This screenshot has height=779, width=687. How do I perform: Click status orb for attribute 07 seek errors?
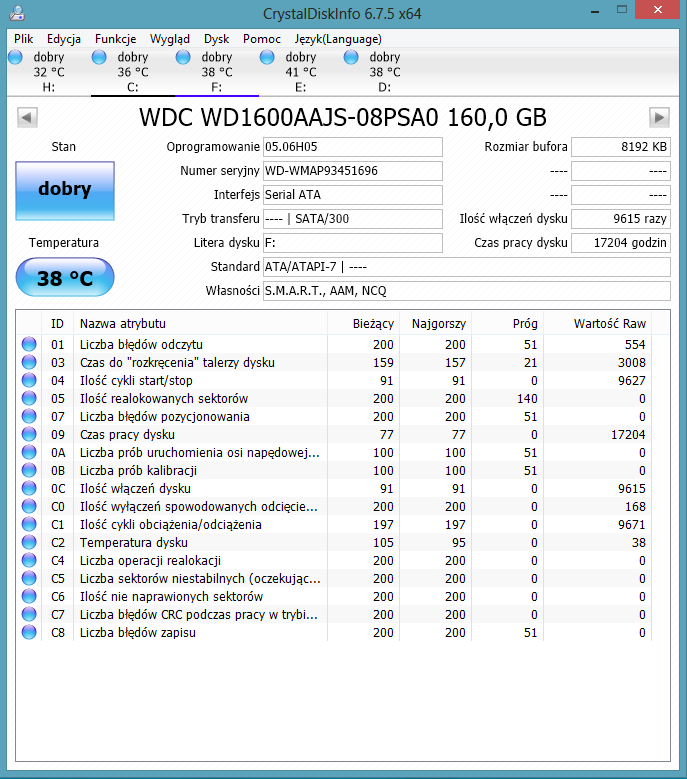(x=29, y=416)
